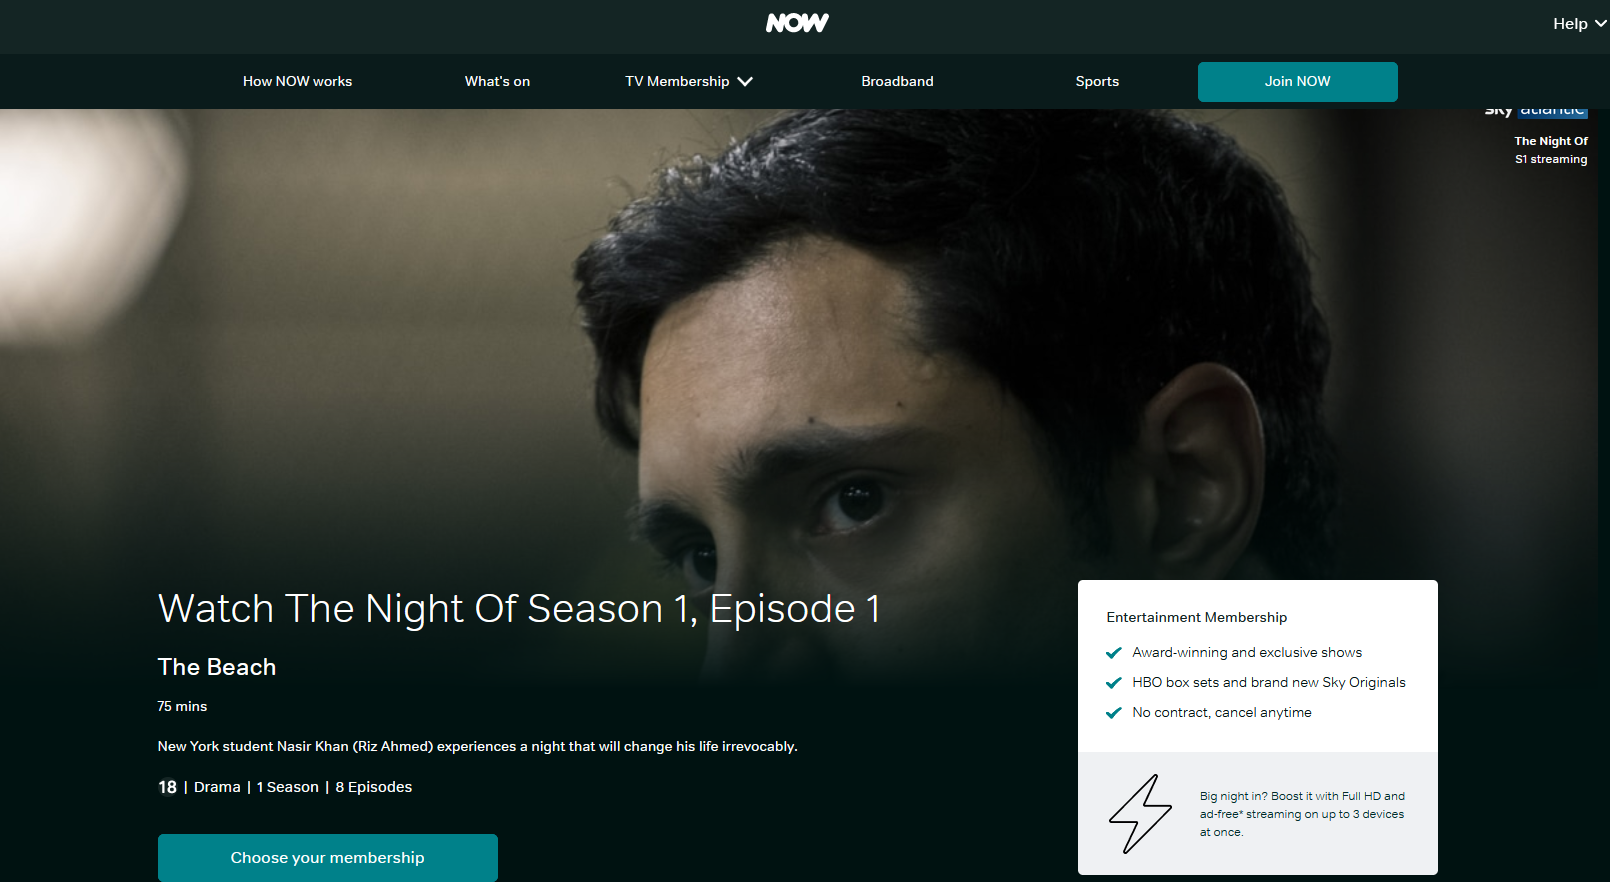This screenshot has height=882, width=1610.
Task: Click the Entertainment Membership heading
Action: [1196, 617]
